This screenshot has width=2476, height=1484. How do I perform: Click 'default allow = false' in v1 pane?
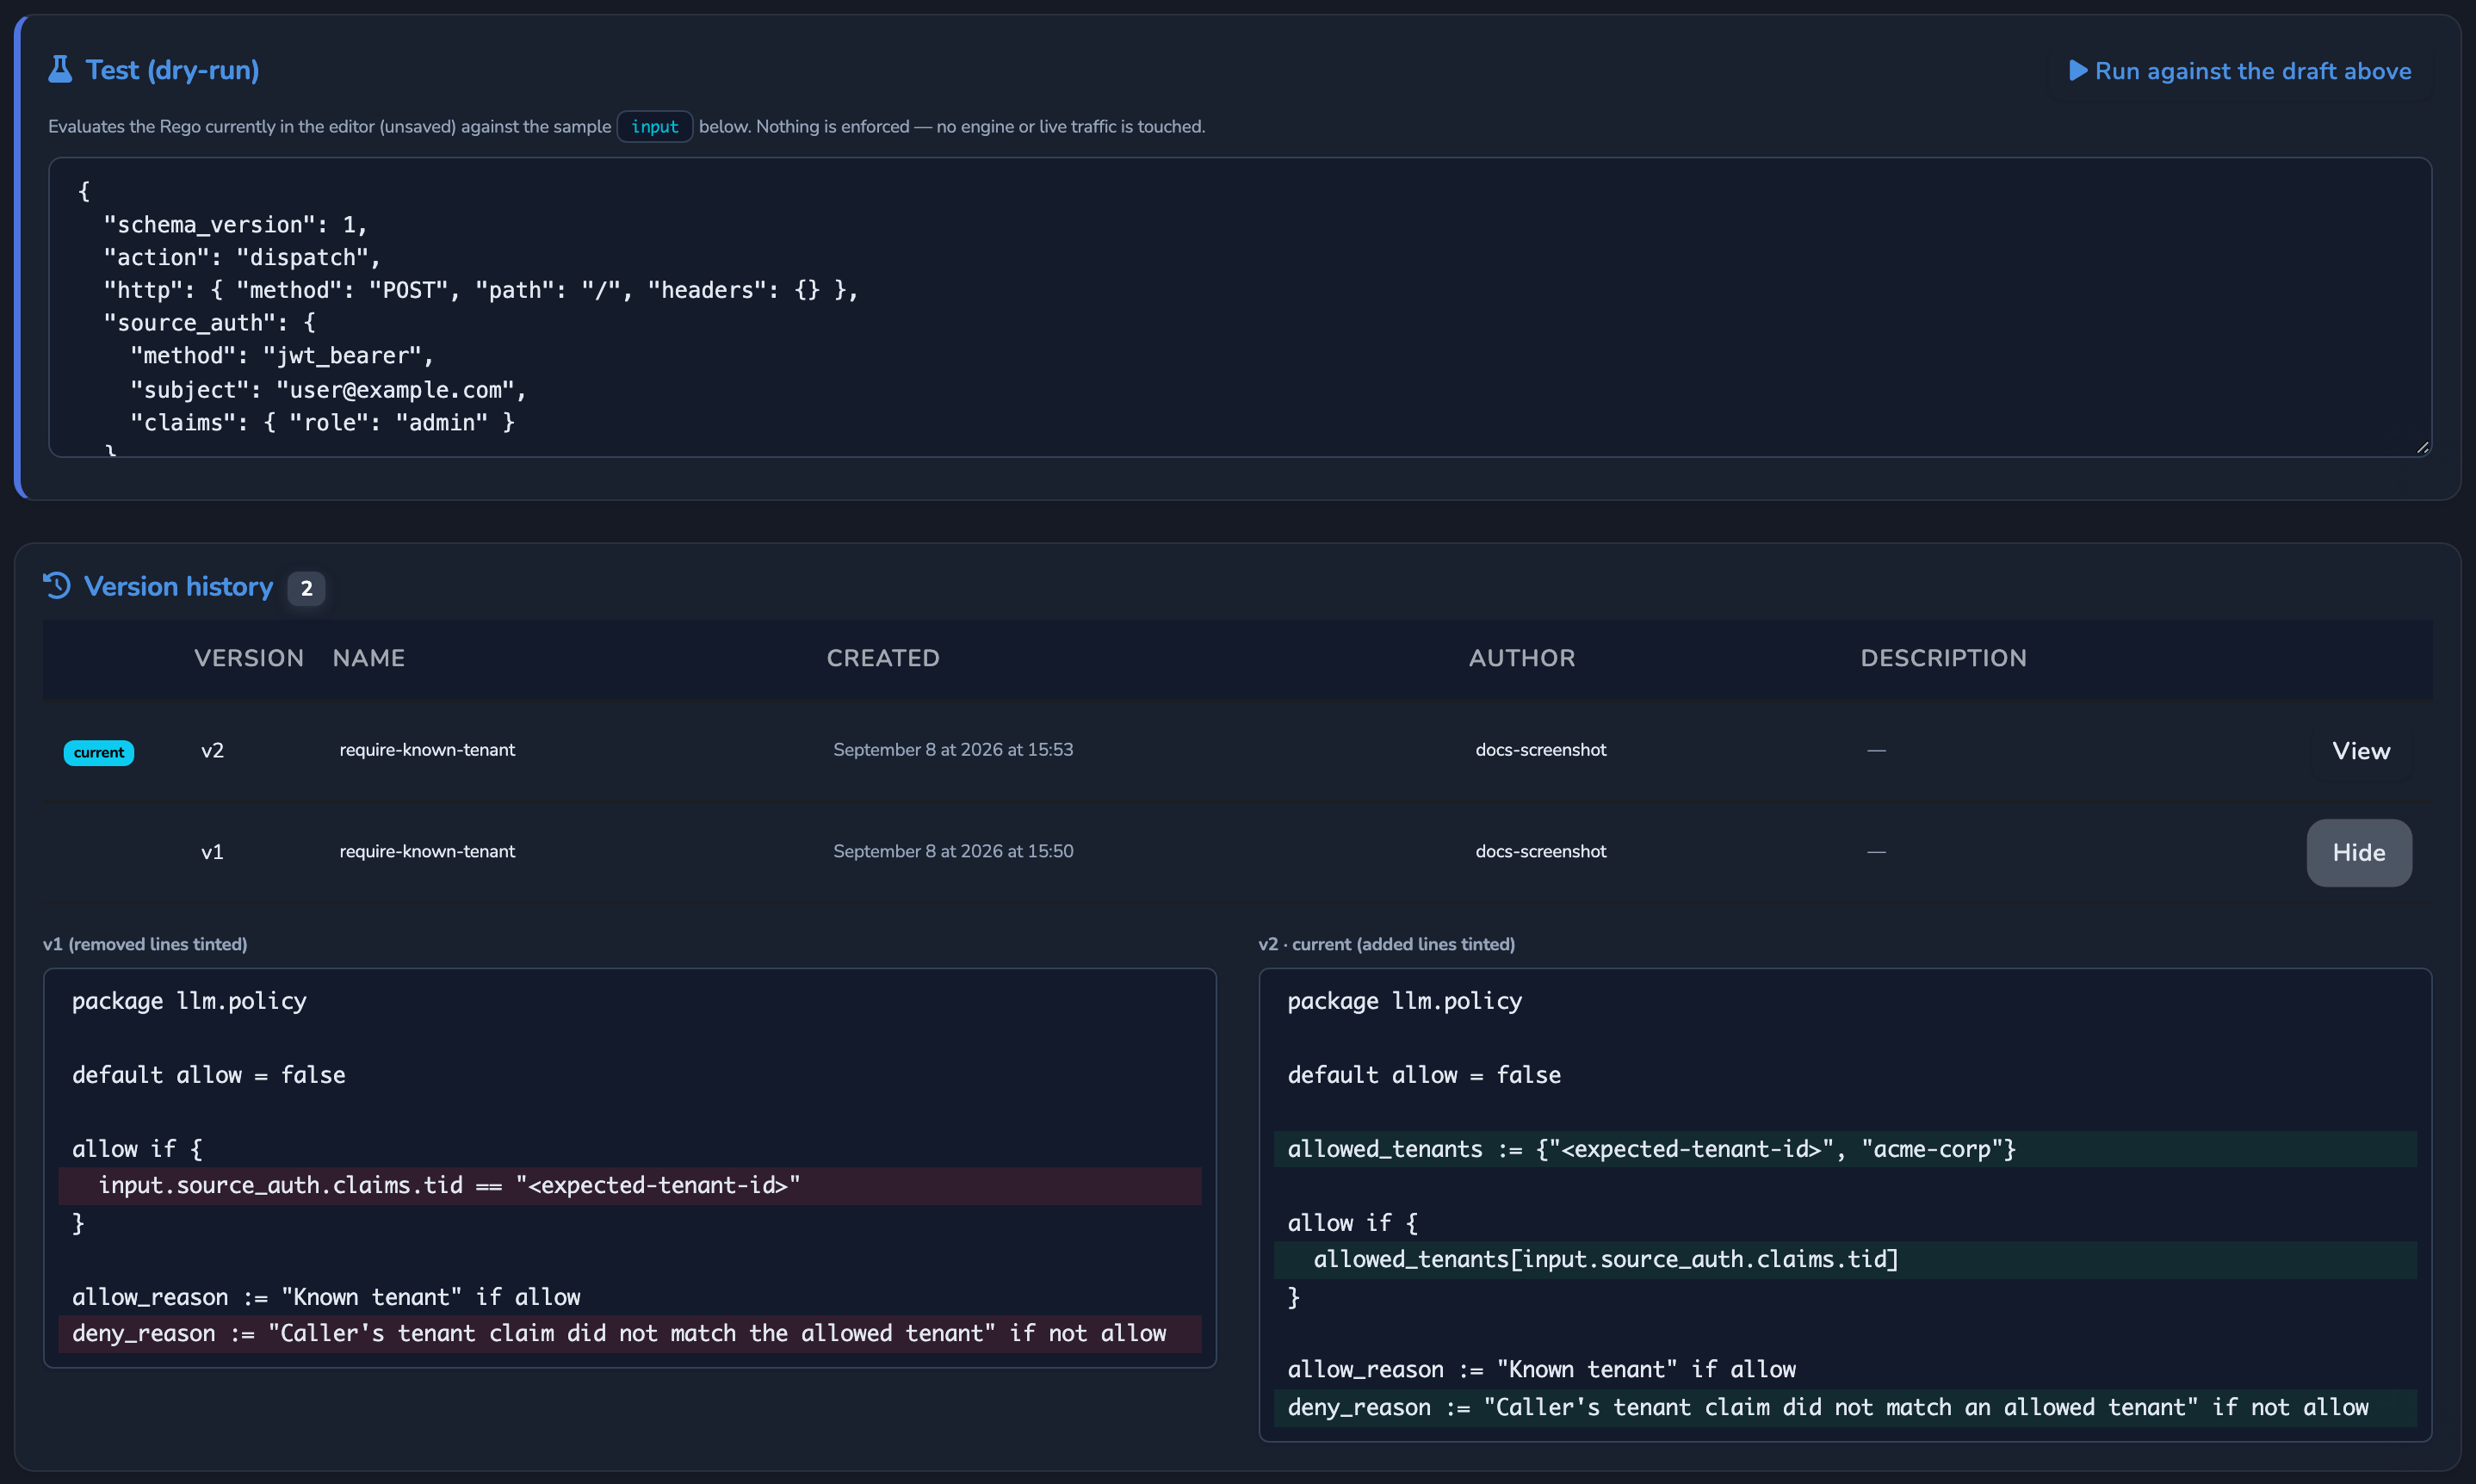208,1075
